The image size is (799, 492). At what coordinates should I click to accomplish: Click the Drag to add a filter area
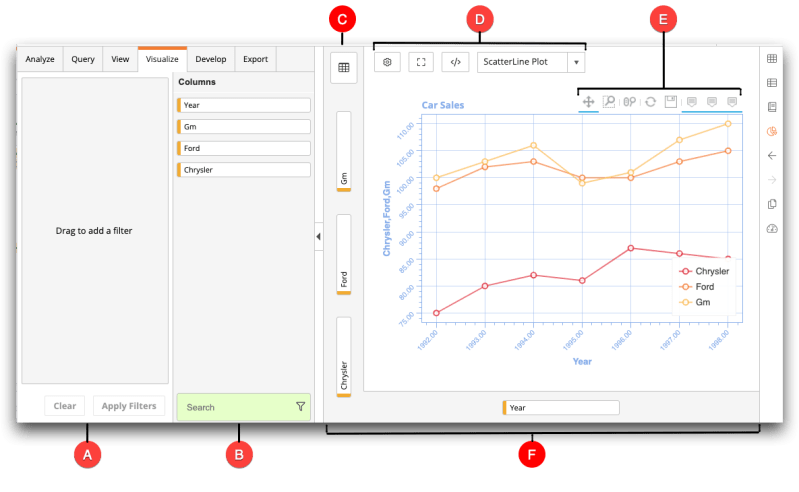pyautogui.click(x=95, y=231)
